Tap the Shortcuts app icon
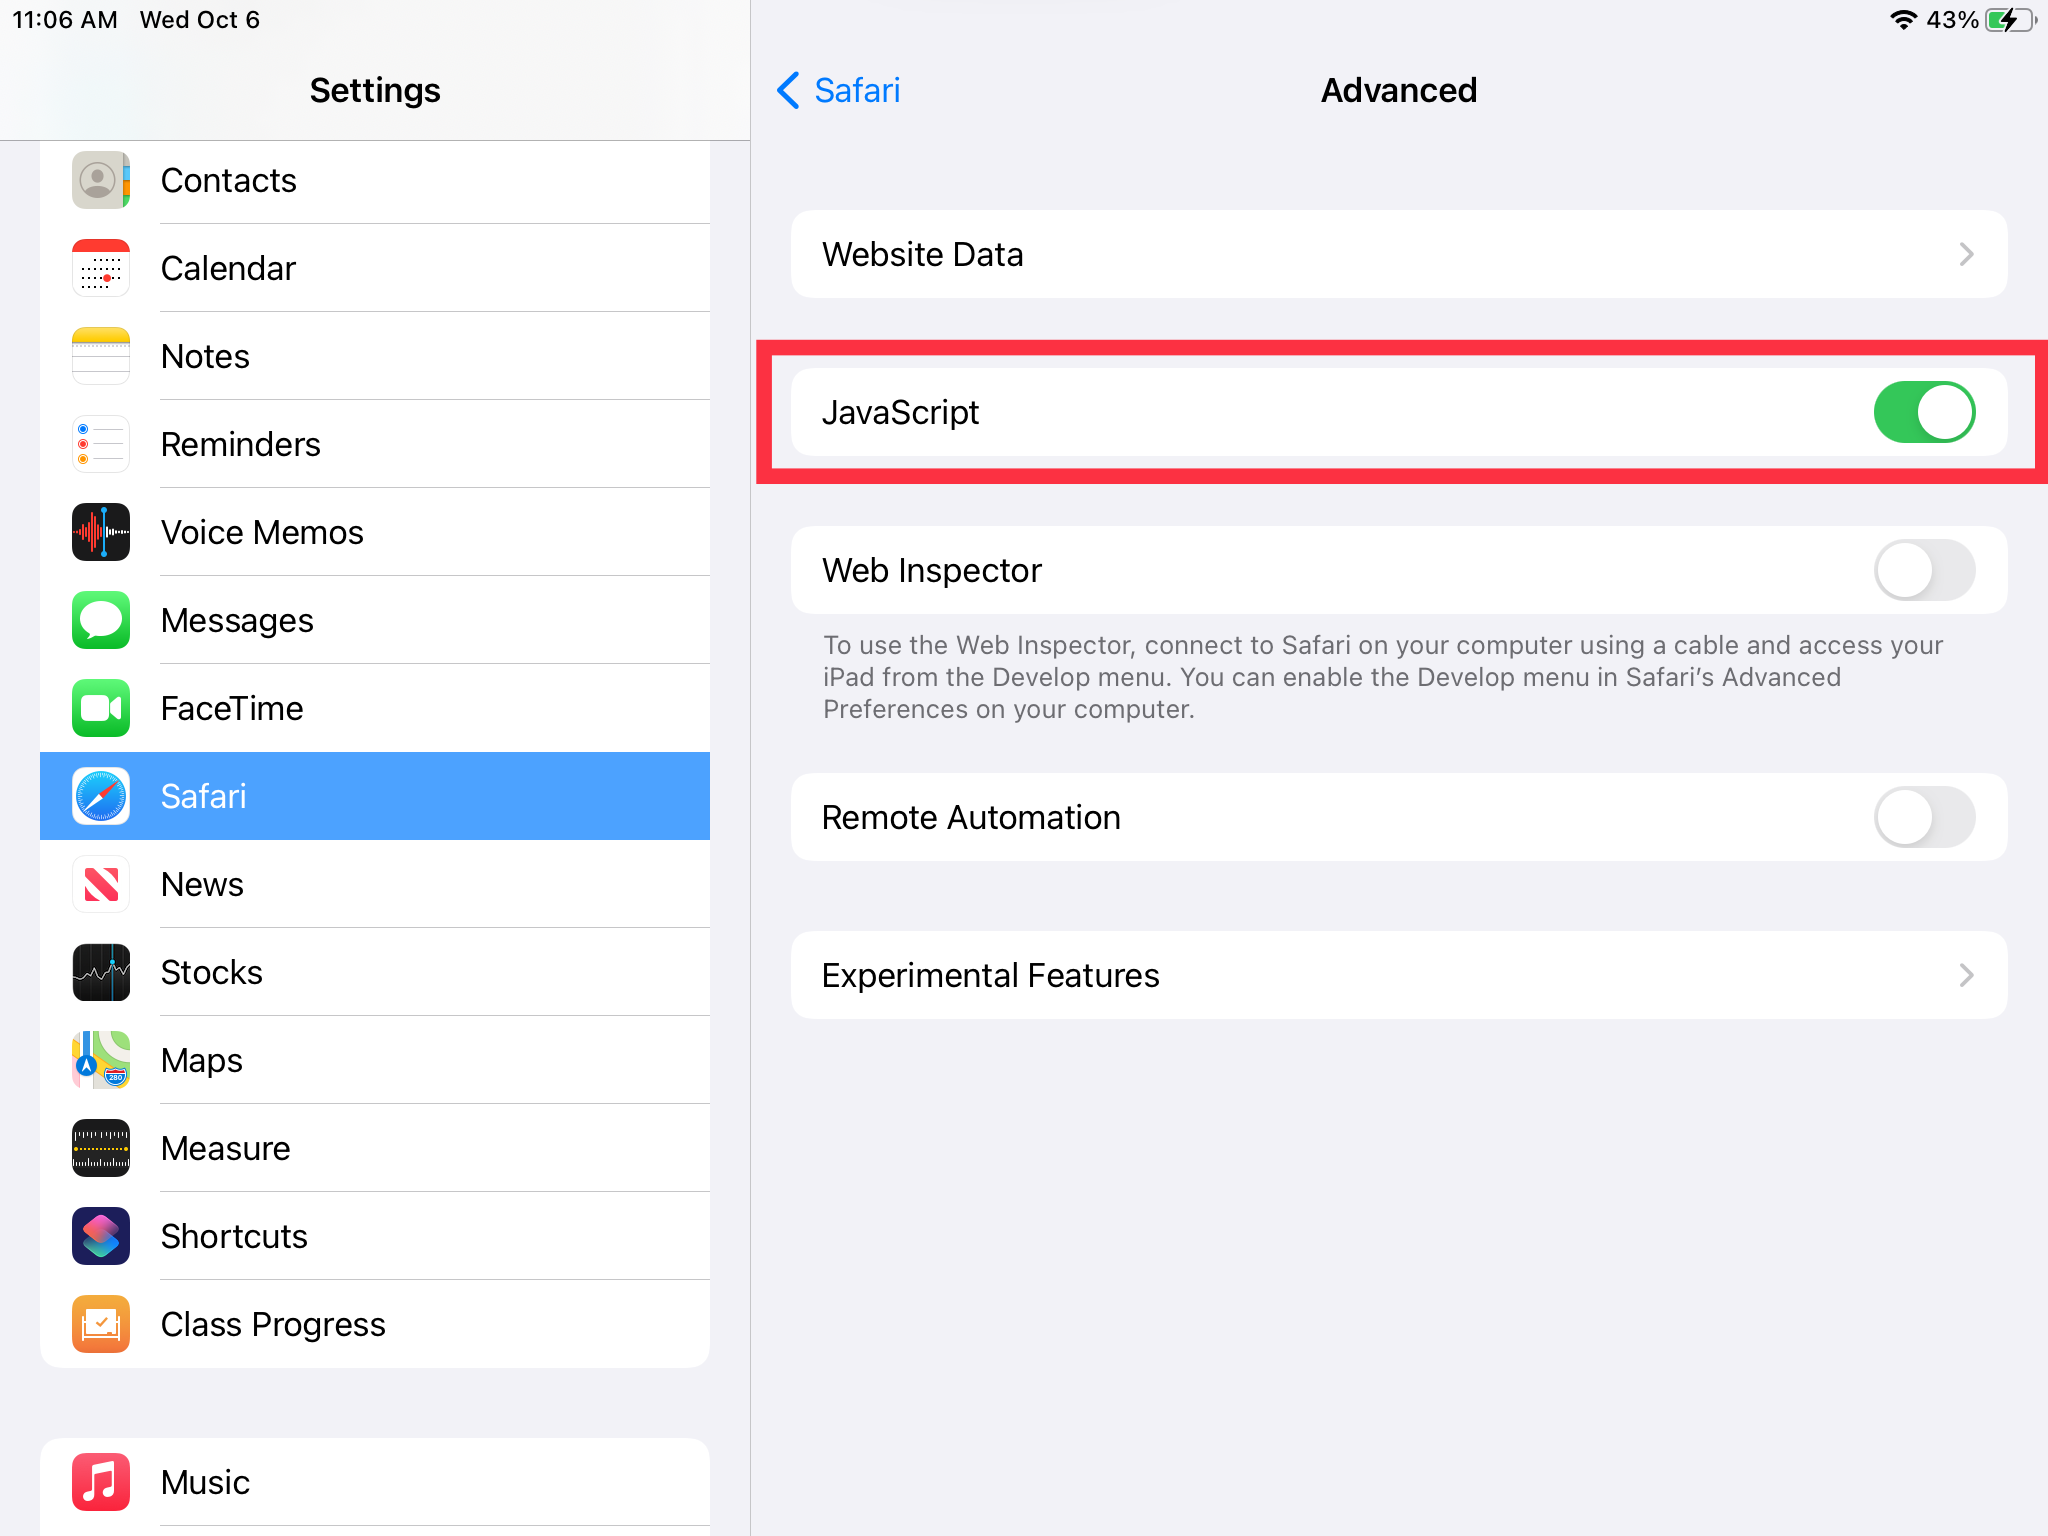The height and width of the screenshot is (1536, 2048). tap(101, 1236)
